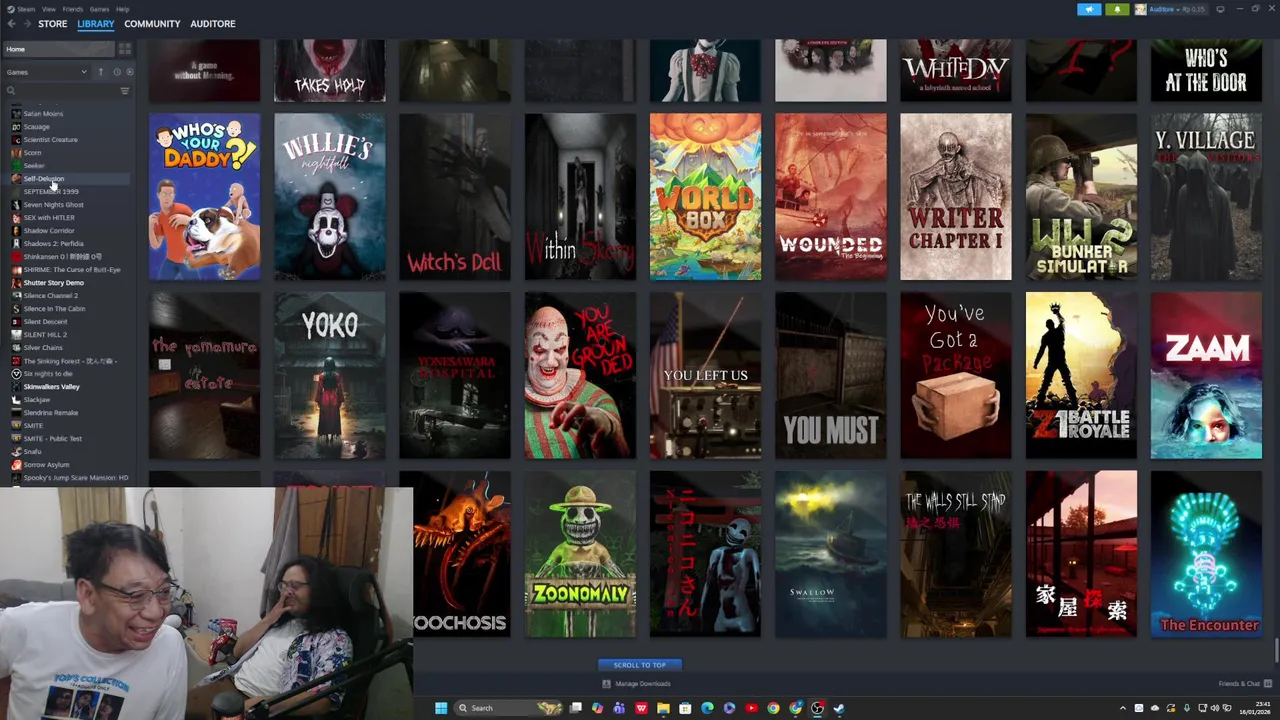Launch Chrome from the taskbar
Viewport: 1280px width, 720px height.
click(x=773, y=708)
